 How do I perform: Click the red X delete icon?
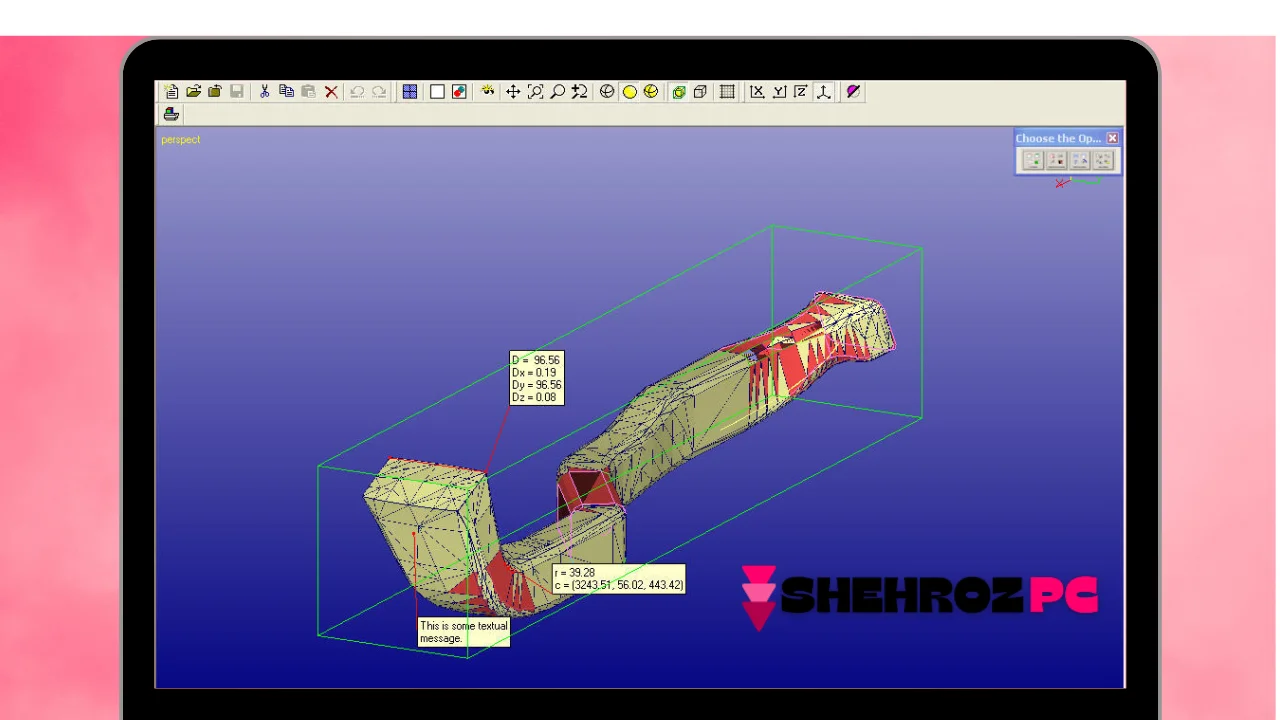[x=331, y=92]
